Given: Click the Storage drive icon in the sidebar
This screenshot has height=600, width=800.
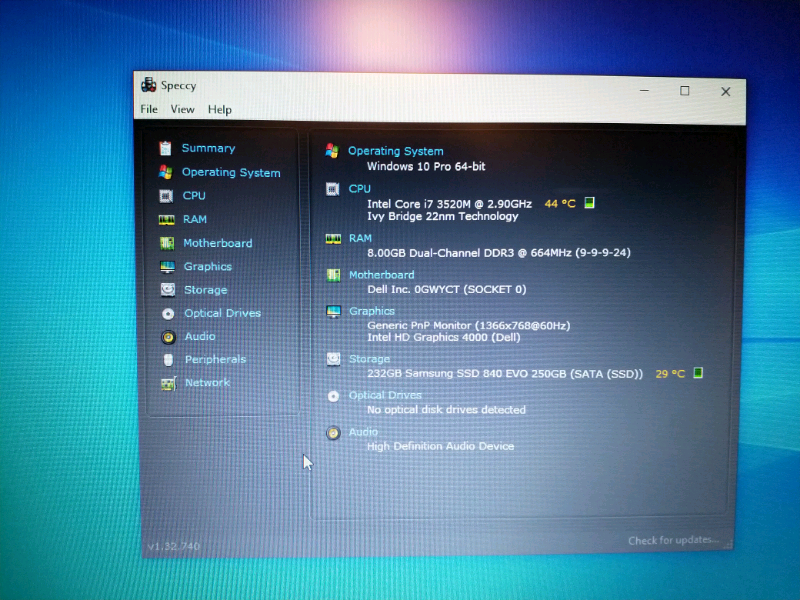Looking at the screenshot, I should point(168,290).
